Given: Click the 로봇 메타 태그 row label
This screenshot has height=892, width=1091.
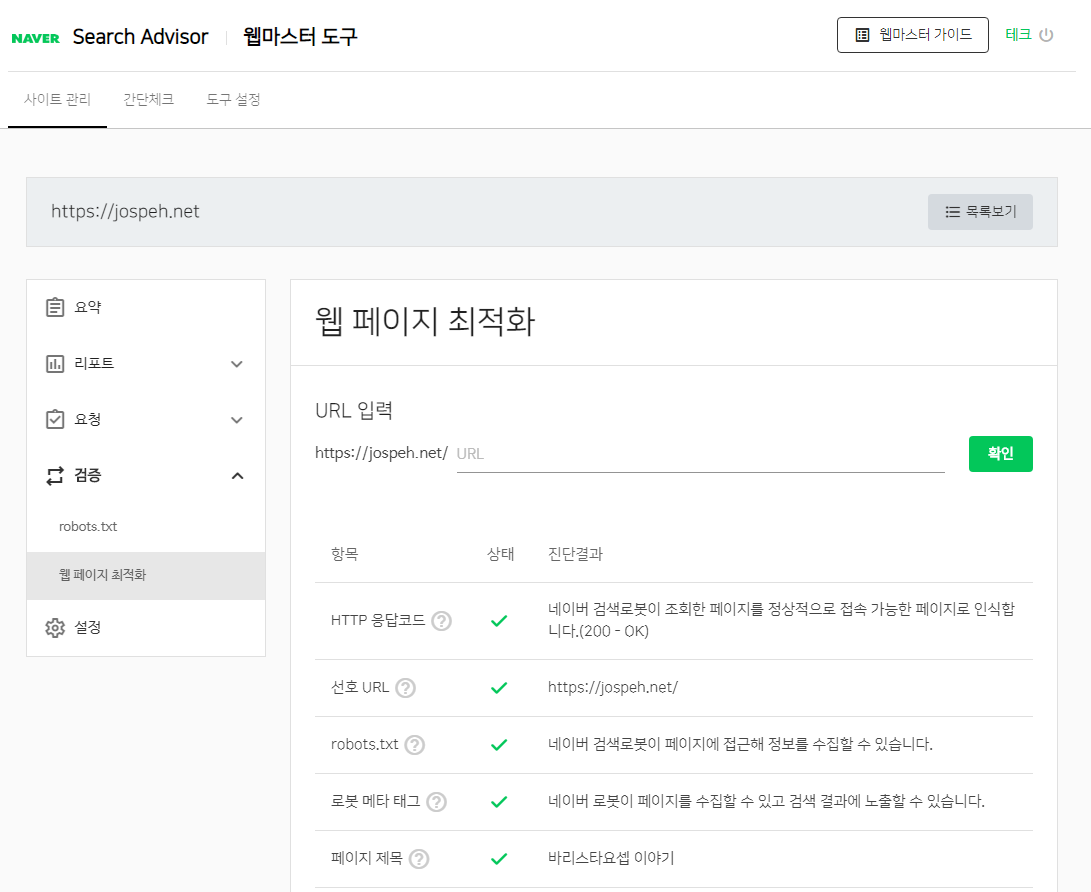Looking at the screenshot, I should [x=376, y=802].
